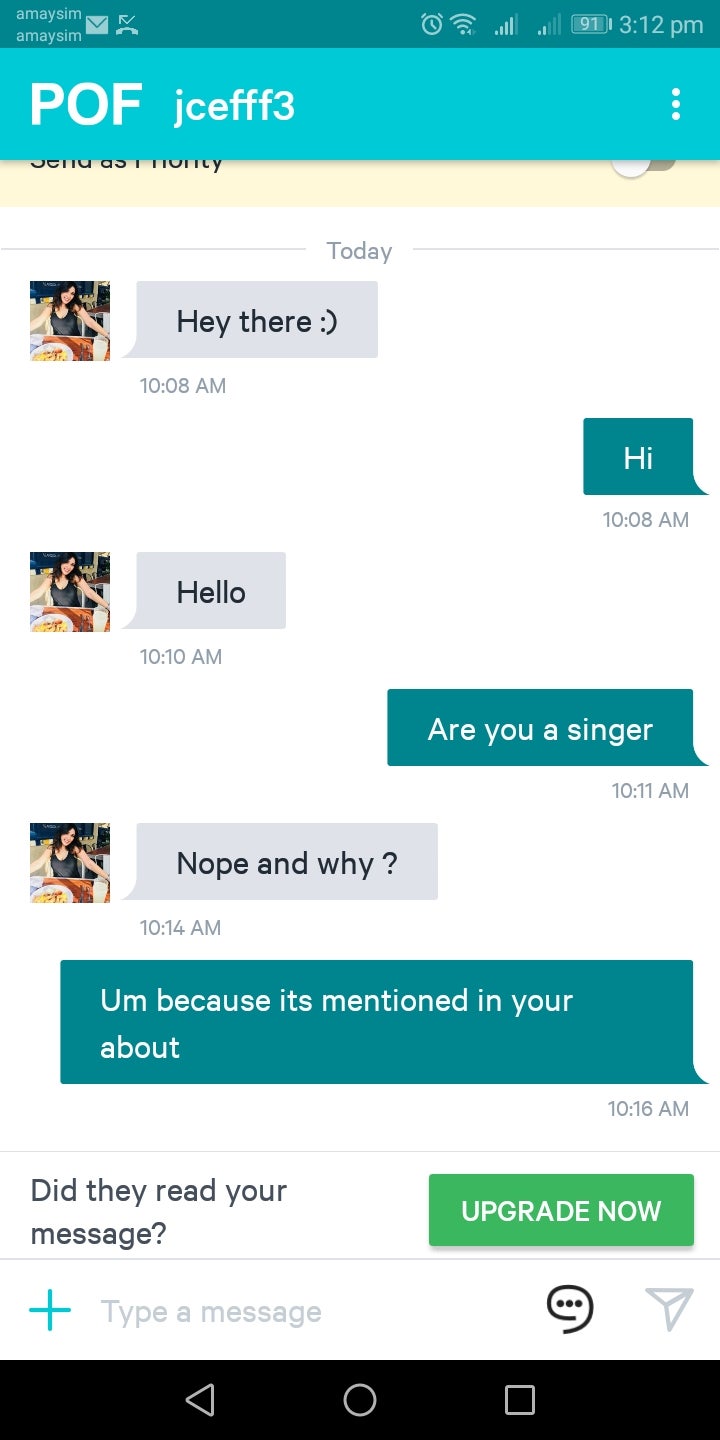The height and width of the screenshot is (1440, 720).
Task: Focus the Type a message field
Action: pyautogui.click(x=300, y=1311)
